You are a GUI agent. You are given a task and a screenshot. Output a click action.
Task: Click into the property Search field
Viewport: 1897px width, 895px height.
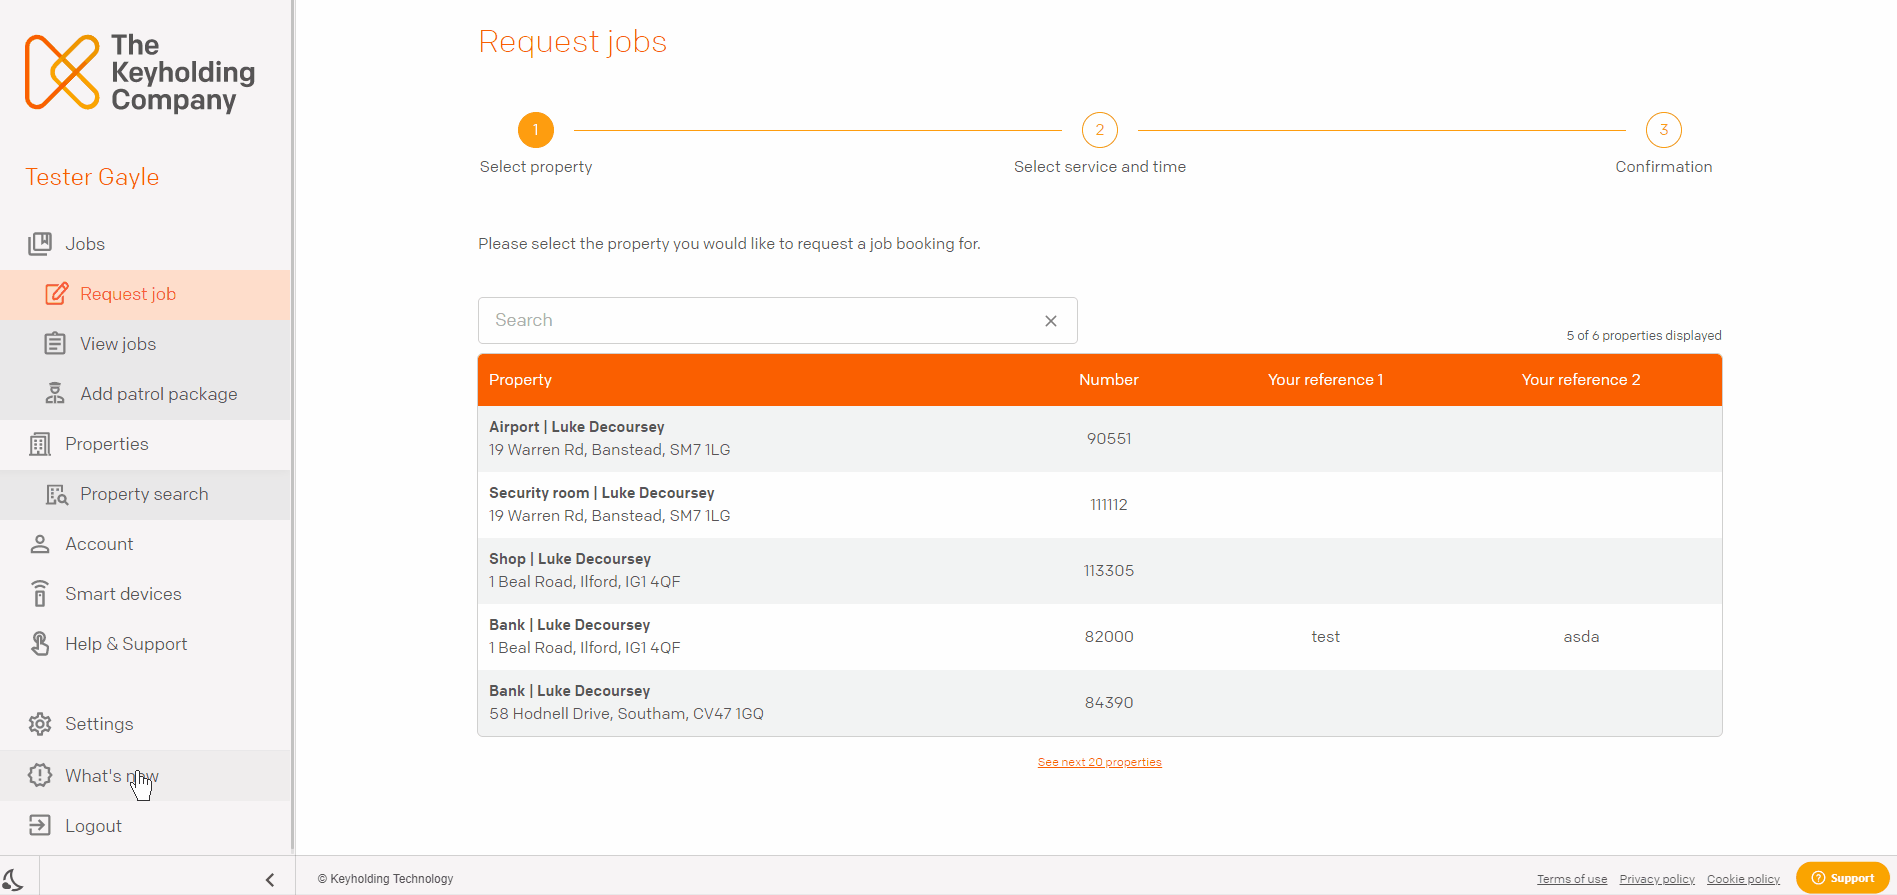tap(760, 320)
